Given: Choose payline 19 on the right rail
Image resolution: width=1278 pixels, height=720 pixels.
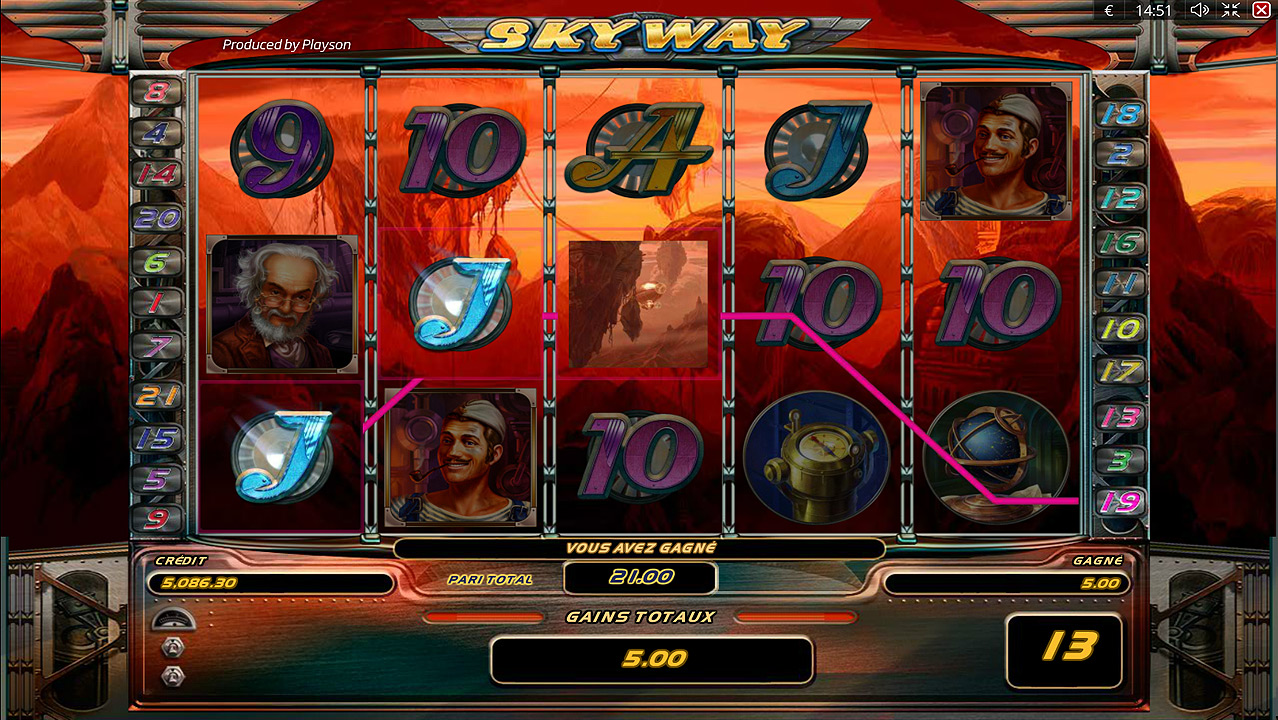Looking at the screenshot, I should tap(1120, 501).
